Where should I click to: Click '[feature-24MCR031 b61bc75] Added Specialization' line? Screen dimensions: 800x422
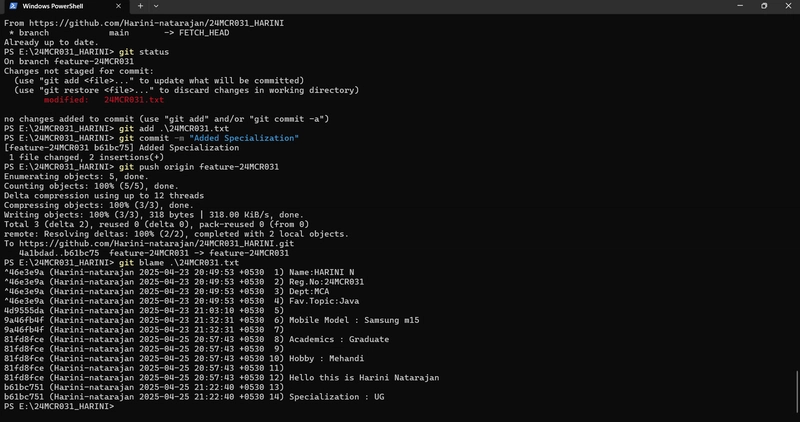click(x=121, y=148)
